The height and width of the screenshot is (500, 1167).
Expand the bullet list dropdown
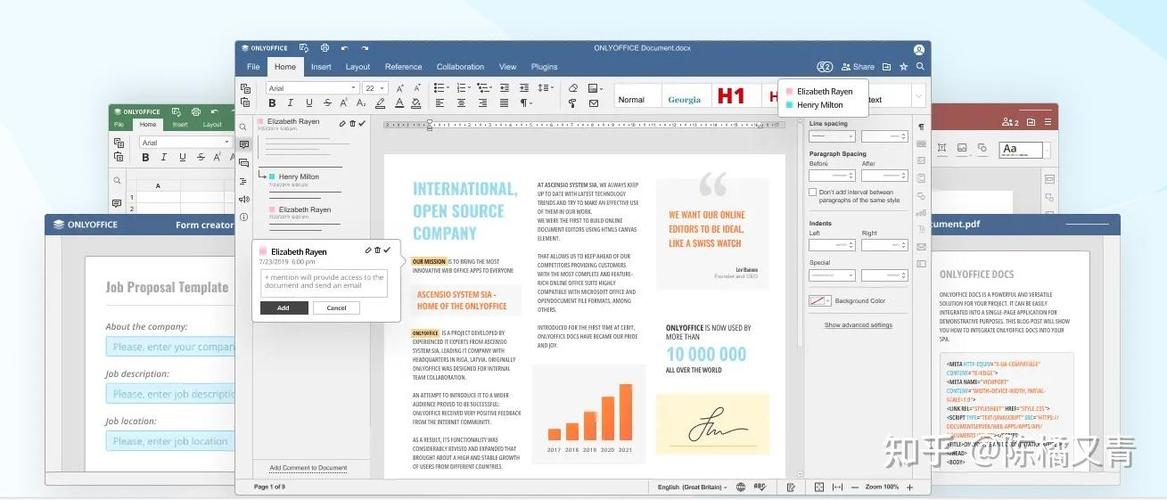coord(449,88)
